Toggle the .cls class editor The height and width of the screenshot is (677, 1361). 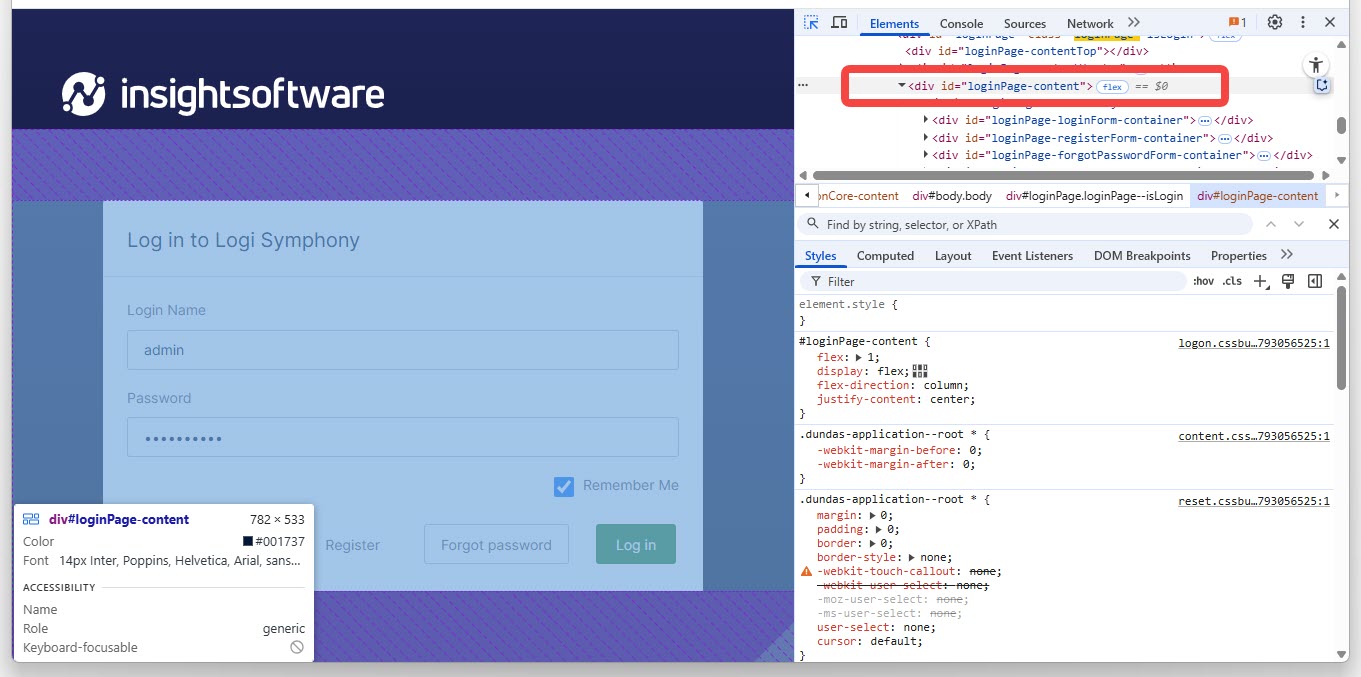[x=1231, y=281]
